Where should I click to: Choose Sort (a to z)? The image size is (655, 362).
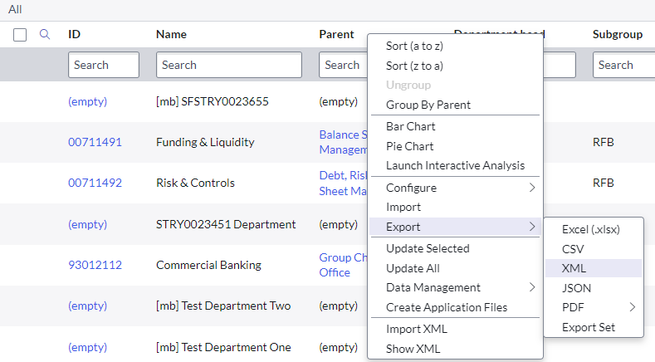click(x=414, y=46)
